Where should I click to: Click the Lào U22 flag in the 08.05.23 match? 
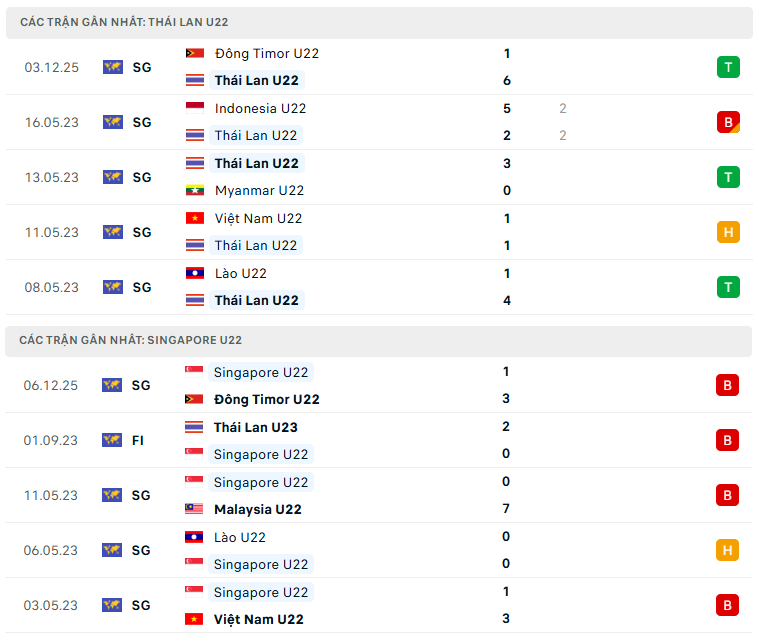pyautogui.click(x=195, y=273)
